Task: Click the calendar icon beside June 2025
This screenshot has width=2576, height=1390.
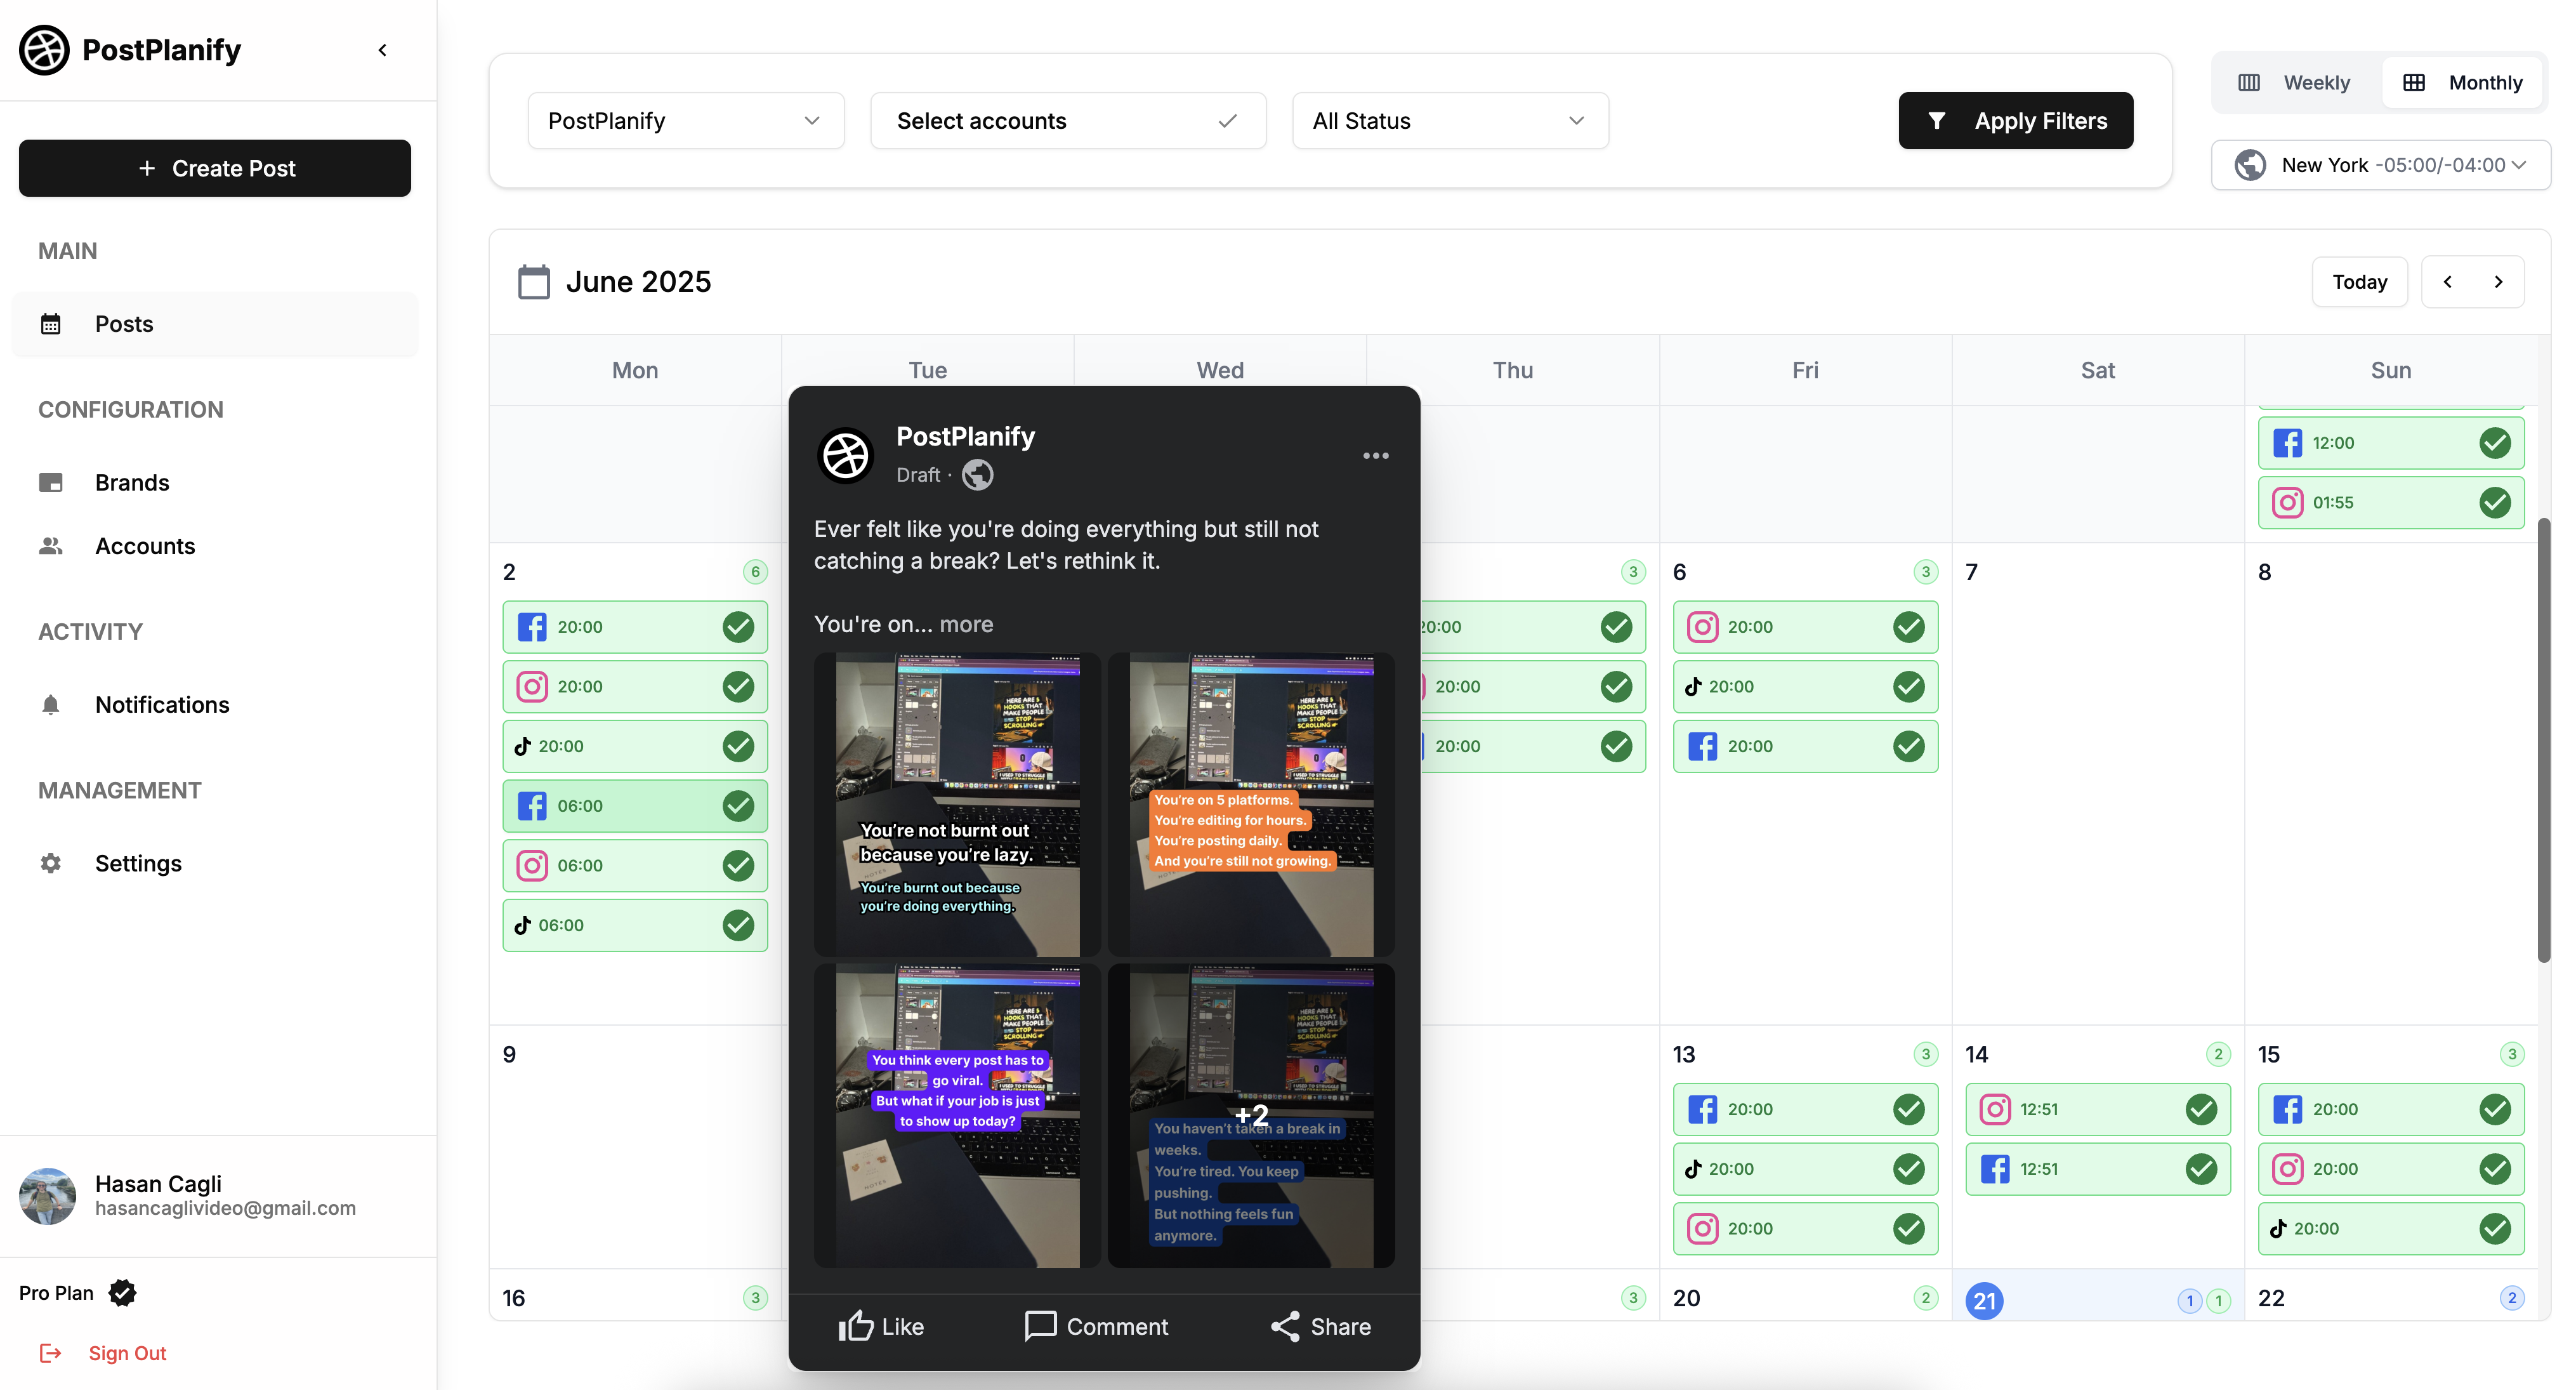Action: click(x=534, y=282)
